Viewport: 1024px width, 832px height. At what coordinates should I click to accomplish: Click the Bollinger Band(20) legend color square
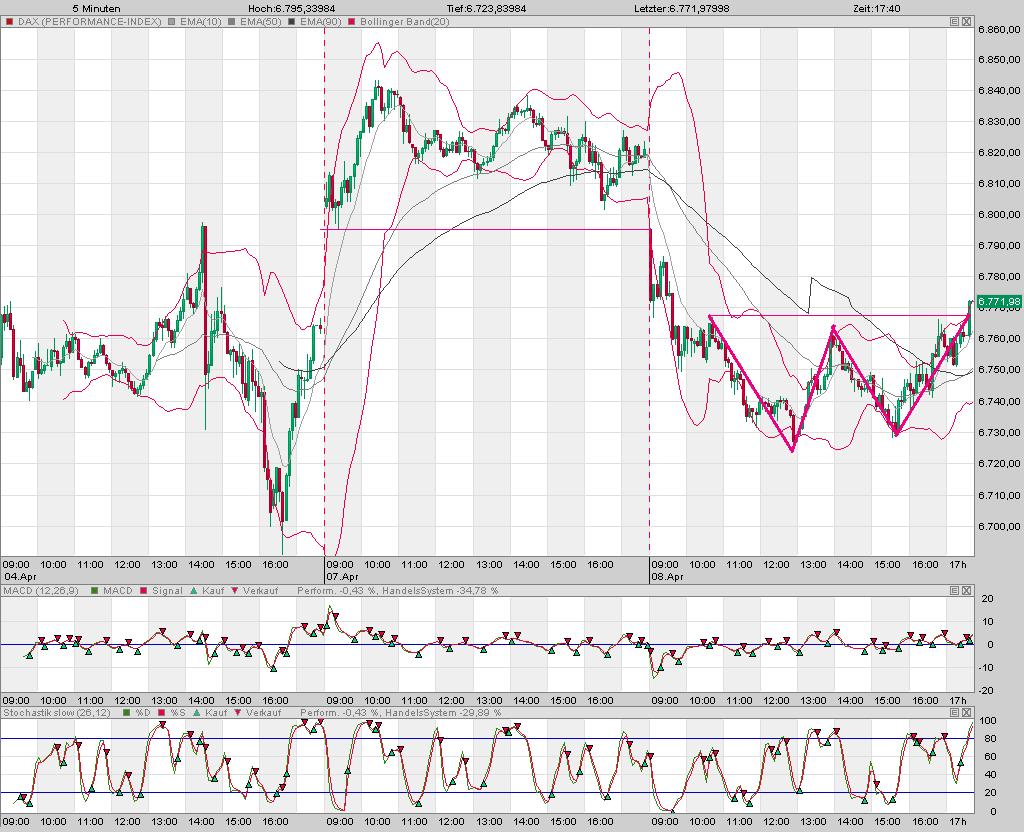tap(351, 22)
